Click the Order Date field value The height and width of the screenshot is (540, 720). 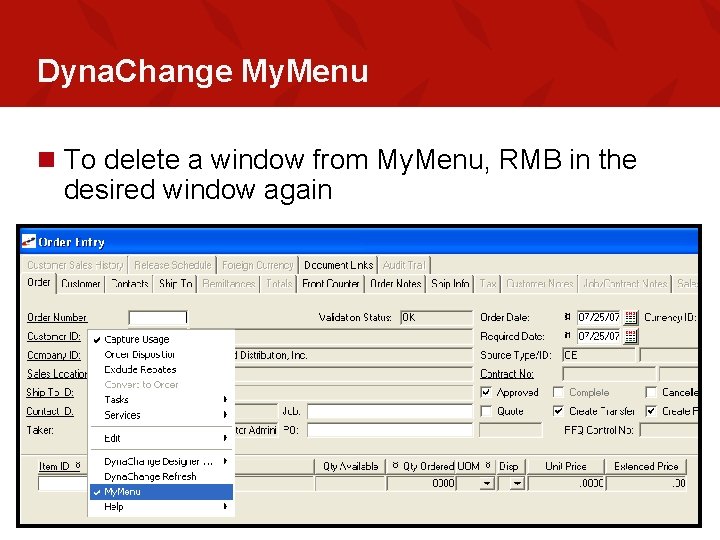[x=599, y=317]
